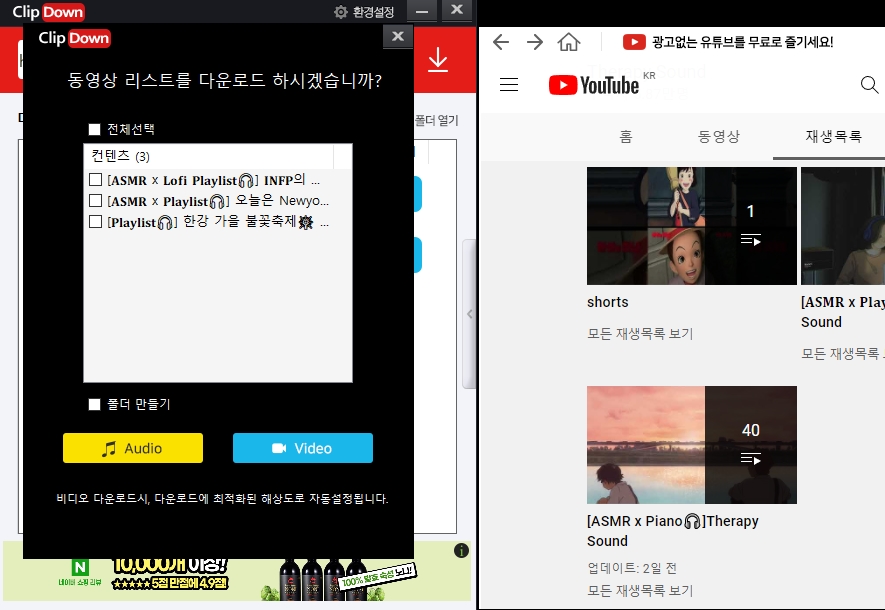The height and width of the screenshot is (610, 885).
Task: Open the shorts playlist thumbnail
Action: 691,226
